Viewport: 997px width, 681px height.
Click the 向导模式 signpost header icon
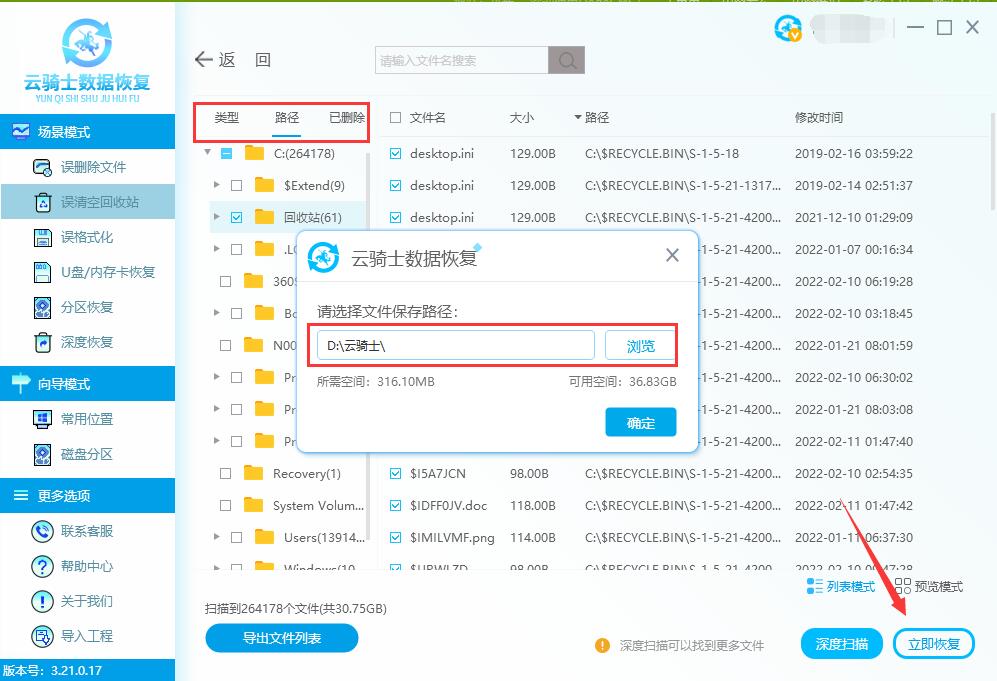(x=20, y=383)
